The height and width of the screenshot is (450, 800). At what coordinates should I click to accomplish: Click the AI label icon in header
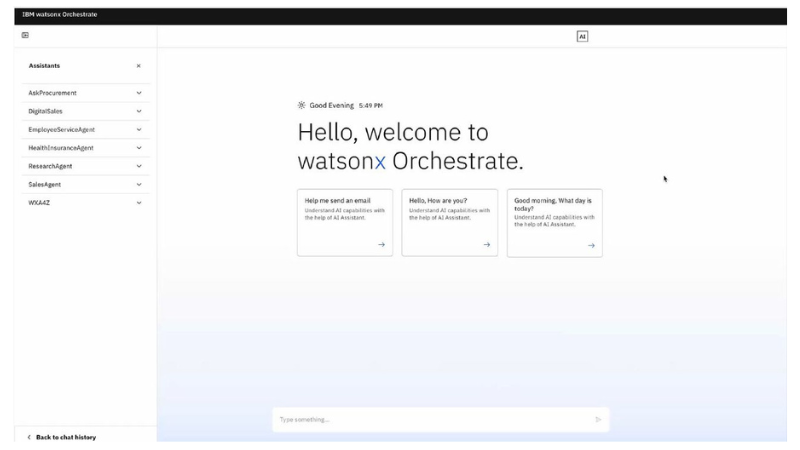coord(582,36)
